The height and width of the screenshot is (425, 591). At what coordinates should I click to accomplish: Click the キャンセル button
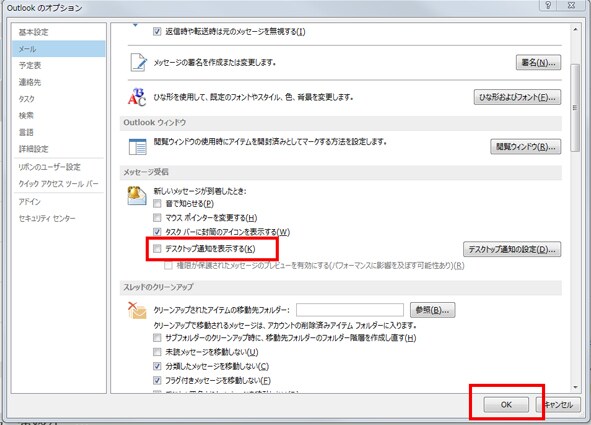point(558,405)
